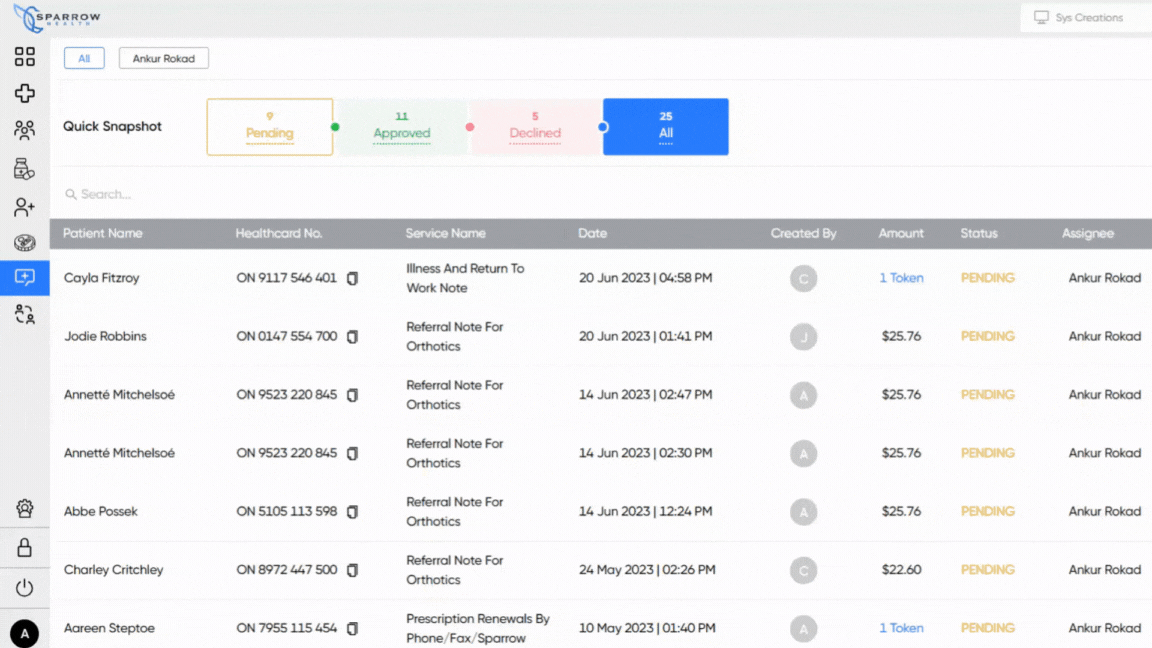1152x648 pixels.
Task: Select the Approved status card
Action: tap(402, 127)
